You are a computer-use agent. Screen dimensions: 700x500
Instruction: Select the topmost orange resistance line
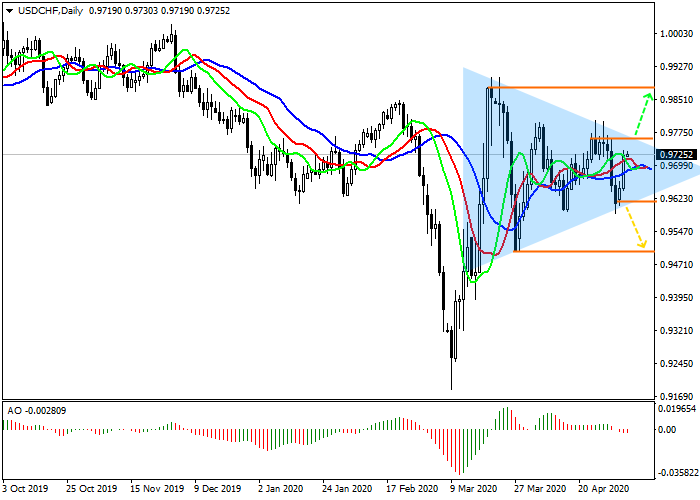570,88
